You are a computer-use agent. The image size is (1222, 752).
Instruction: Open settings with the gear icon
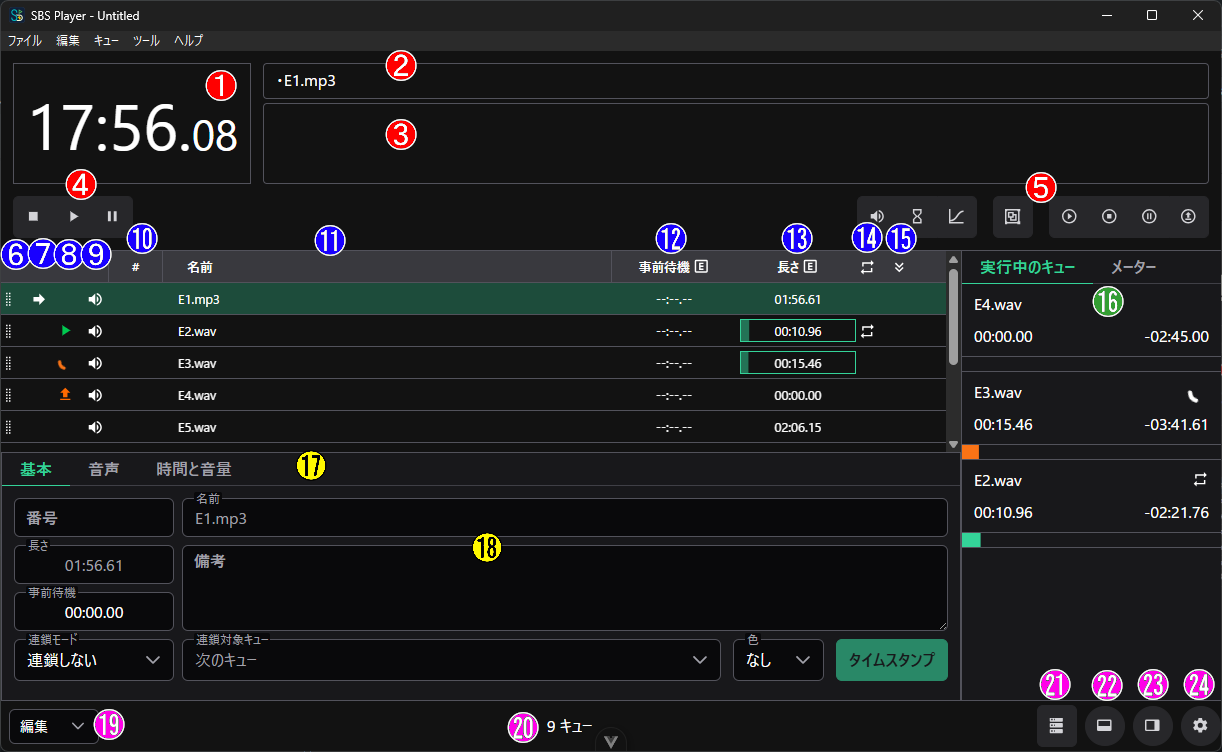coord(1200,726)
